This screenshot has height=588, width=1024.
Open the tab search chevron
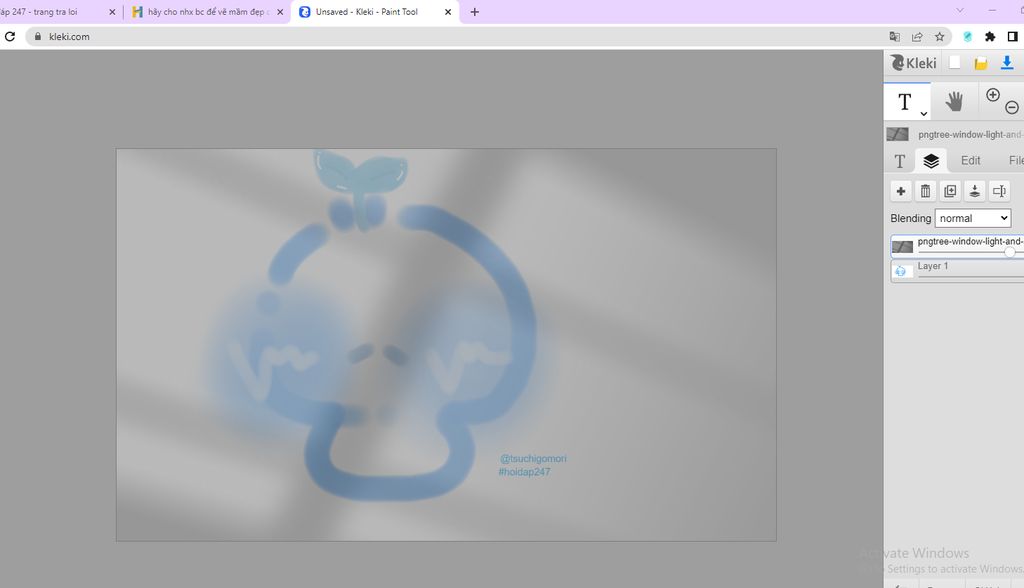coord(960,10)
